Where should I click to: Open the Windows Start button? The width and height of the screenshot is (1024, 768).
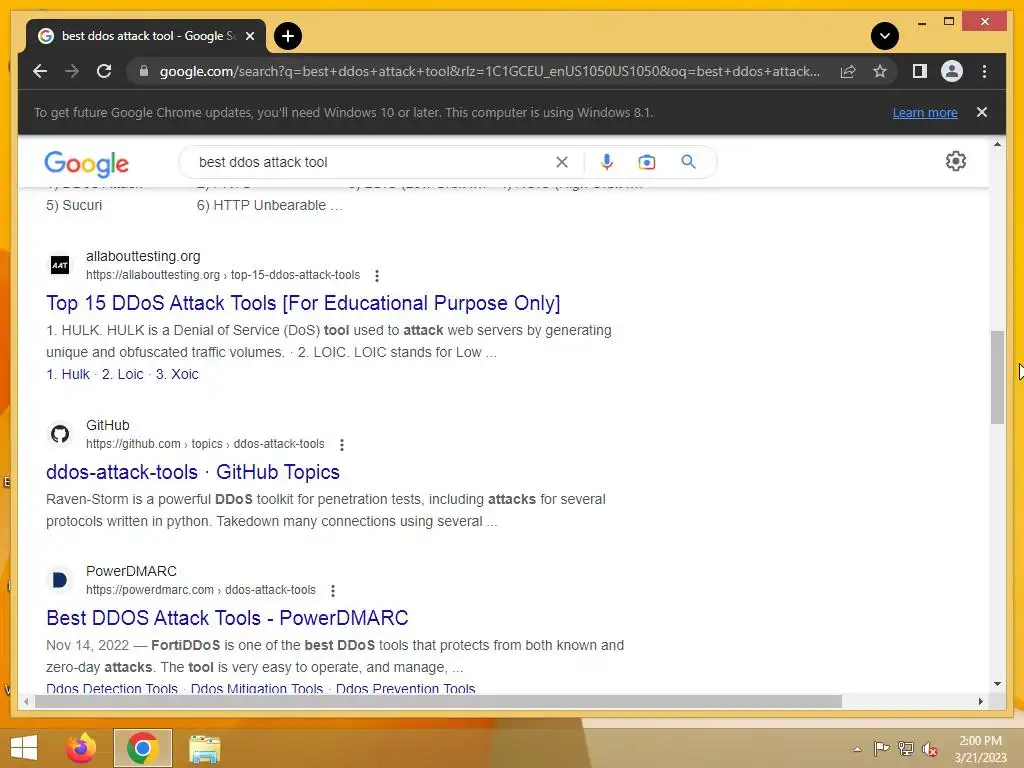(x=24, y=748)
